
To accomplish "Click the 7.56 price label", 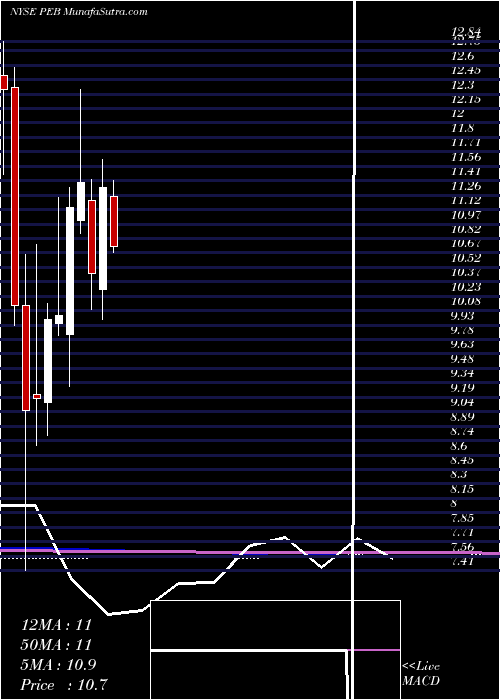I will pos(462,547).
